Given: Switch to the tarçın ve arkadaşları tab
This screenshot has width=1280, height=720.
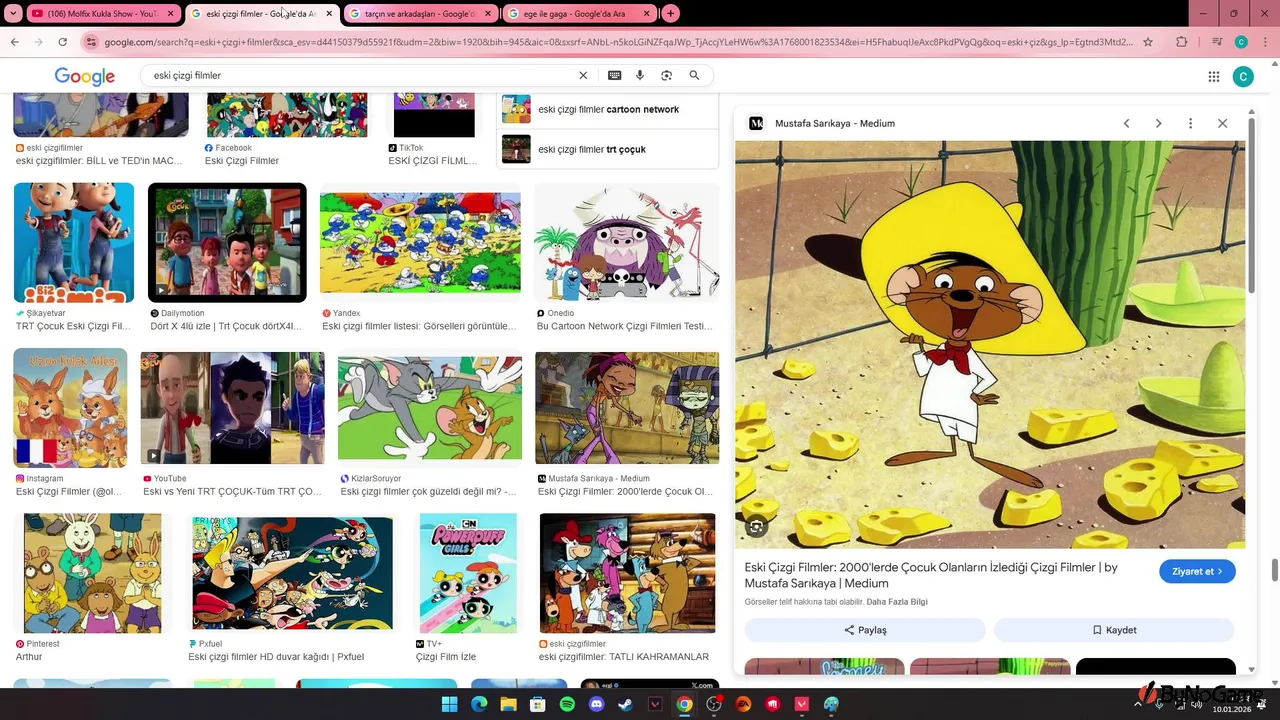Looking at the screenshot, I should pyautogui.click(x=420, y=14).
